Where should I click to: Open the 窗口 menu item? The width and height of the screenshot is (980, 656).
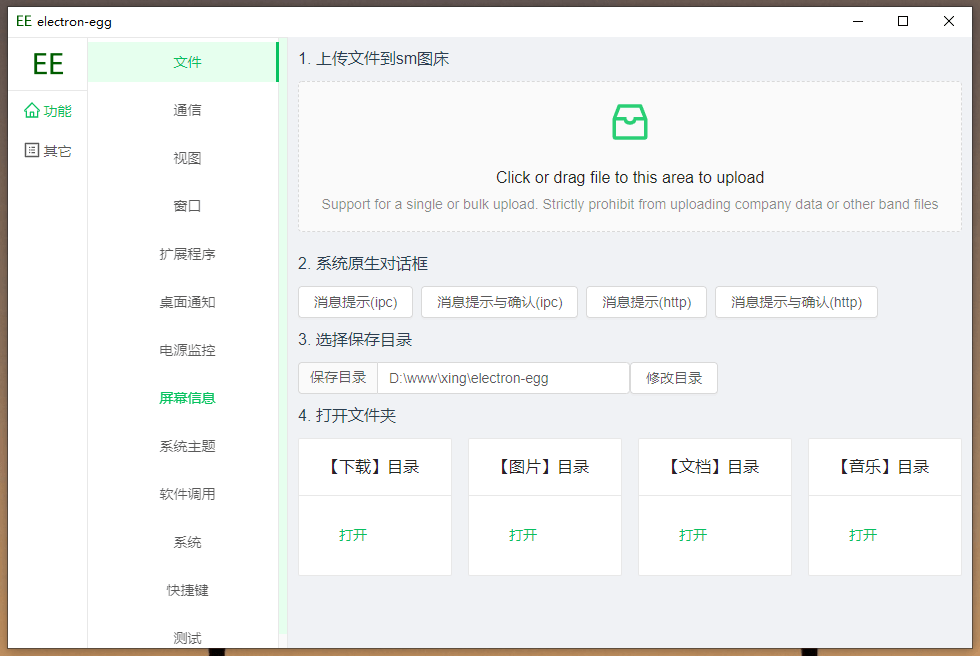click(187, 206)
